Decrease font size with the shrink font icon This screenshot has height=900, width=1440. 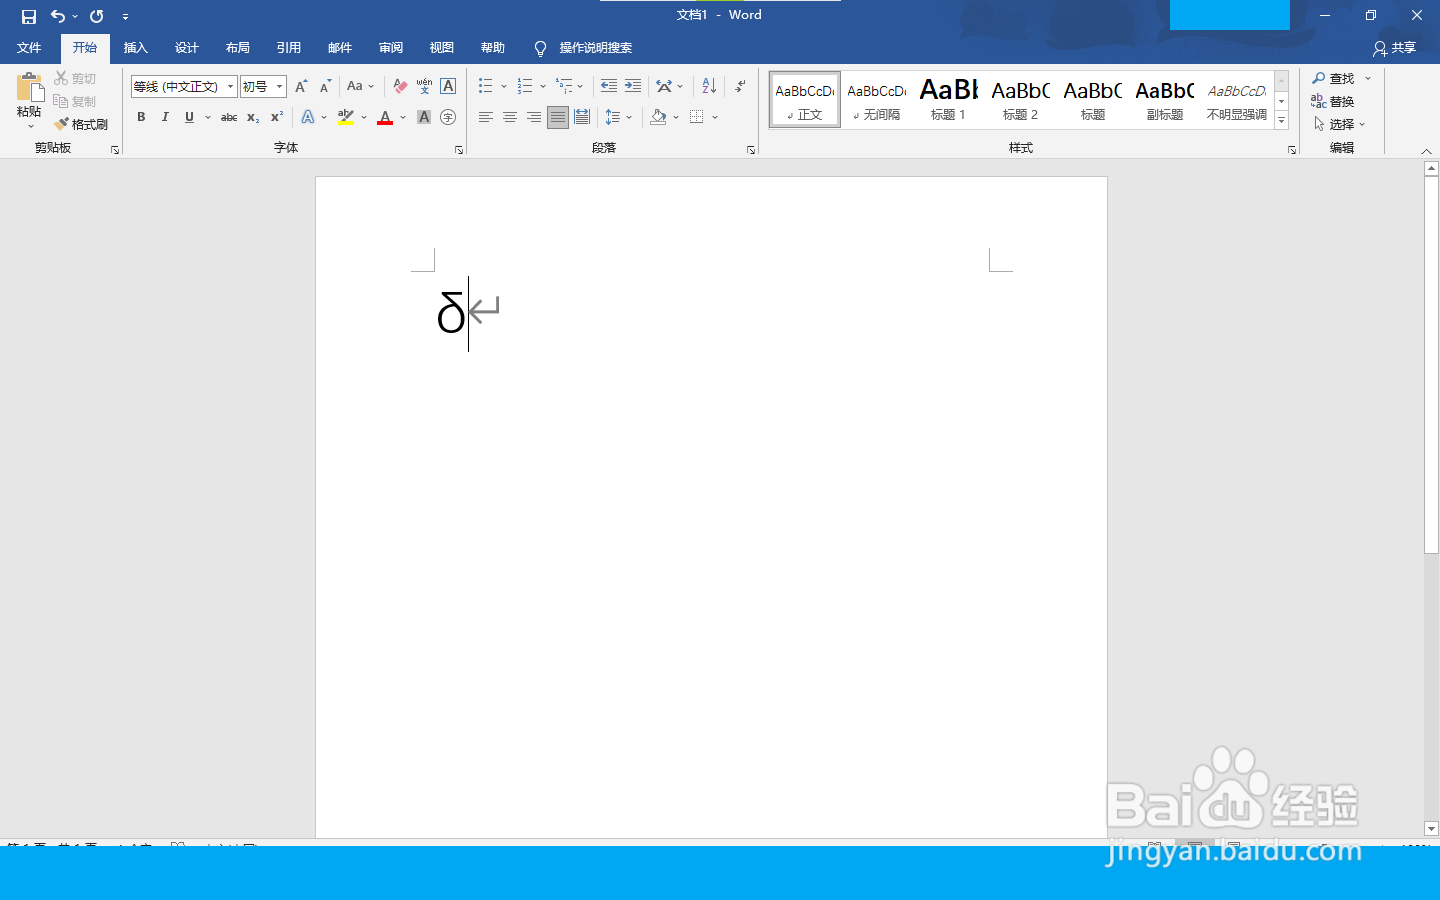coord(325,86)
